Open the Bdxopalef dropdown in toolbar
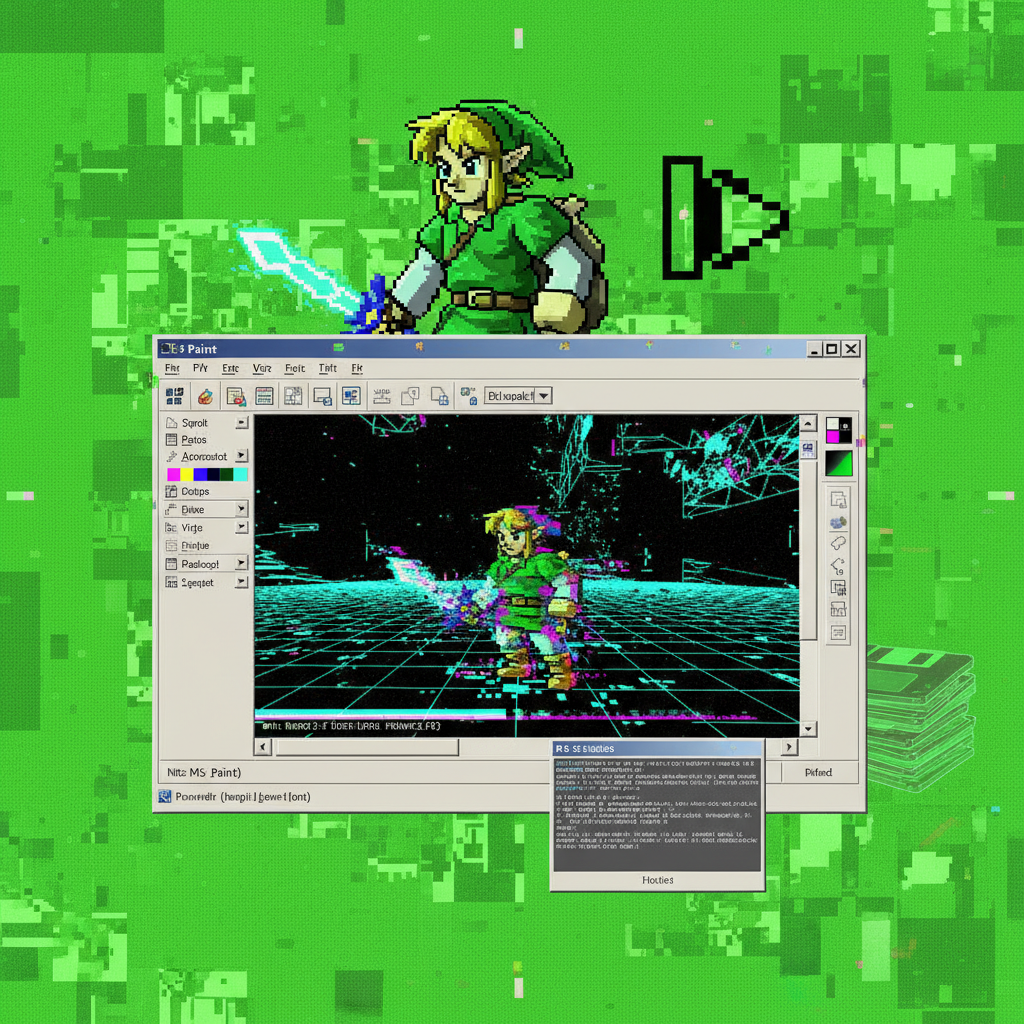 click(543, 396)
